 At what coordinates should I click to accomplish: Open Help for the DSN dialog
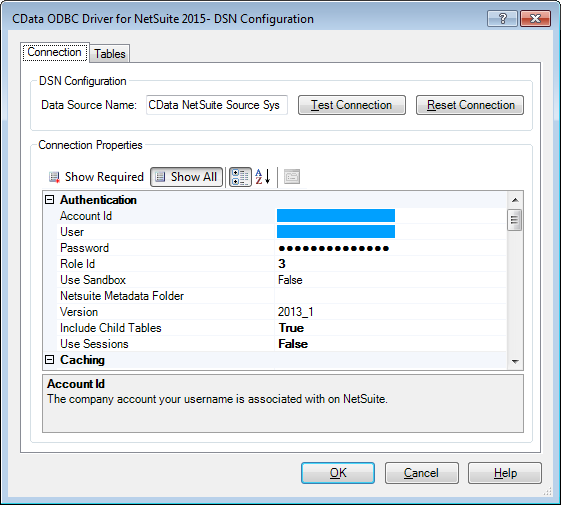505,473
